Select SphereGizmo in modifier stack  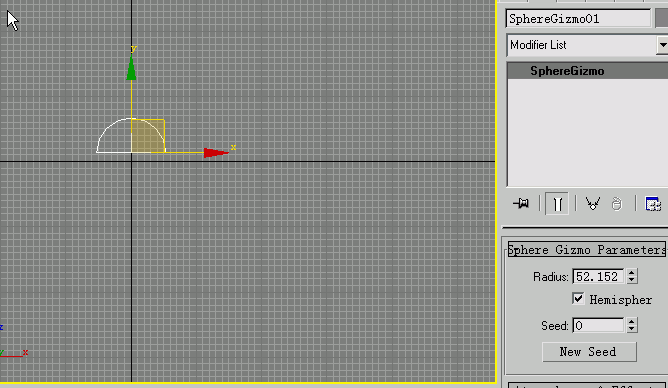[588, 71]
